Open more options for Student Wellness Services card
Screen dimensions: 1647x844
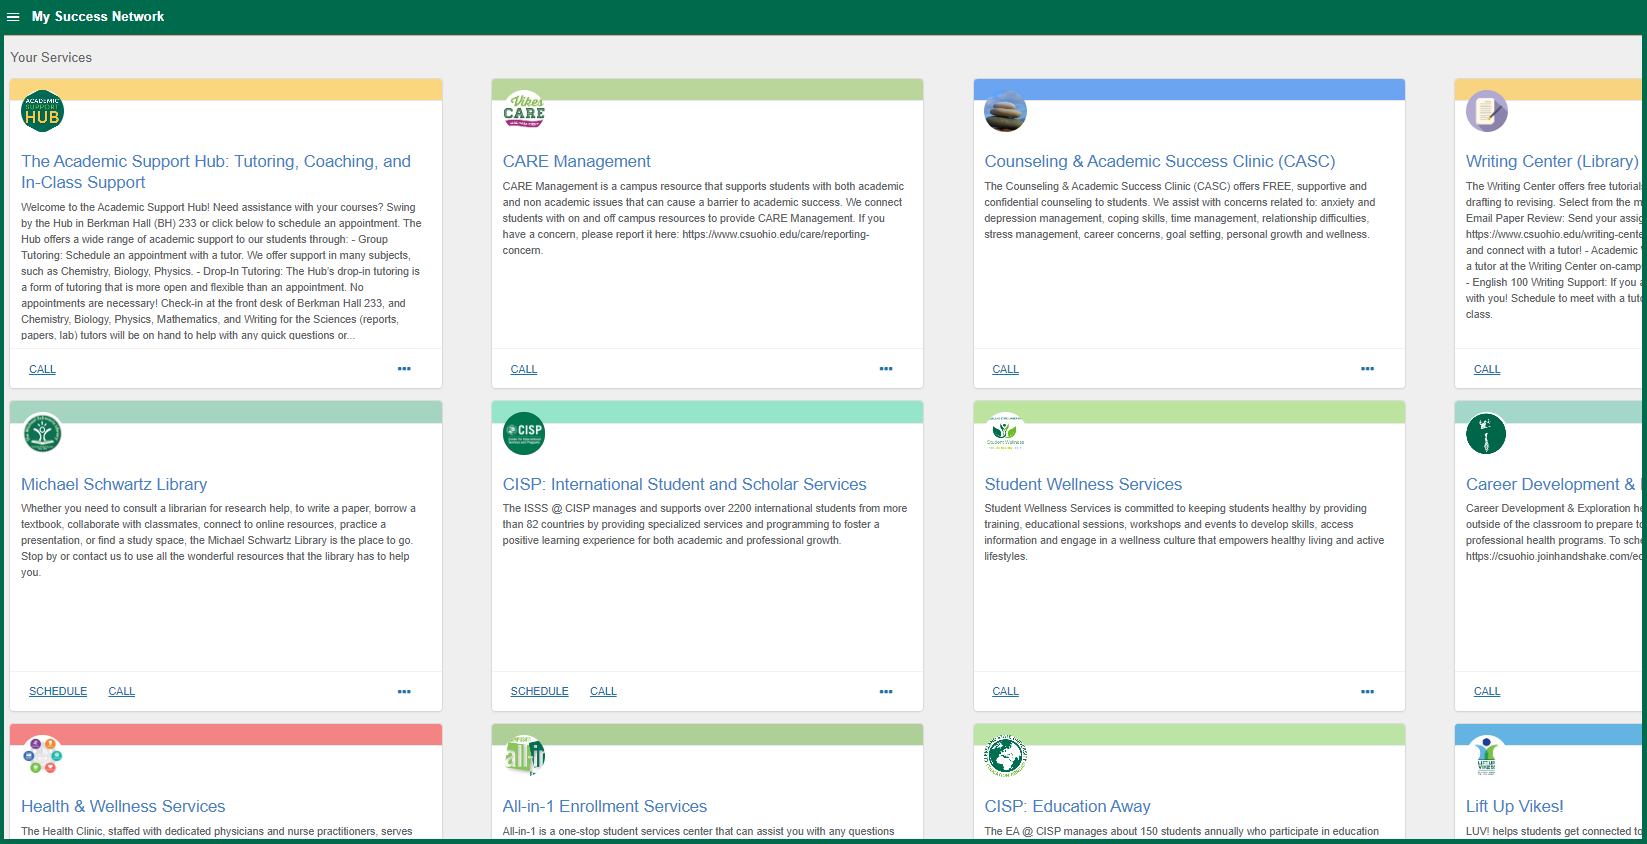pyautogui.click(x=1367, y=692)
